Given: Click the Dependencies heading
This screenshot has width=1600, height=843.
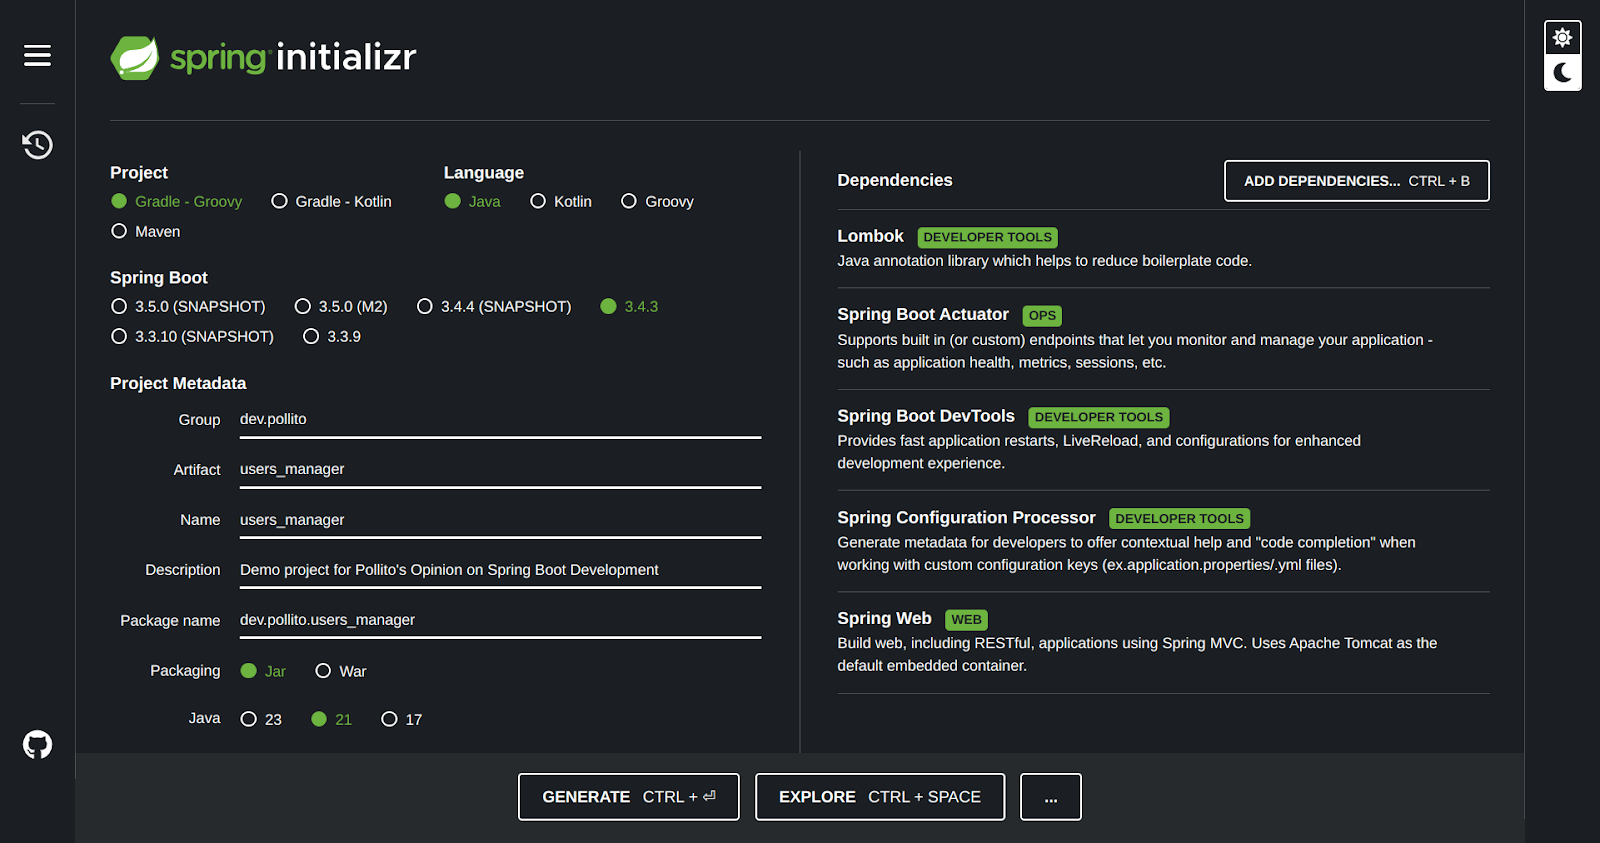Looking at the screenshot, I should 895,180.
